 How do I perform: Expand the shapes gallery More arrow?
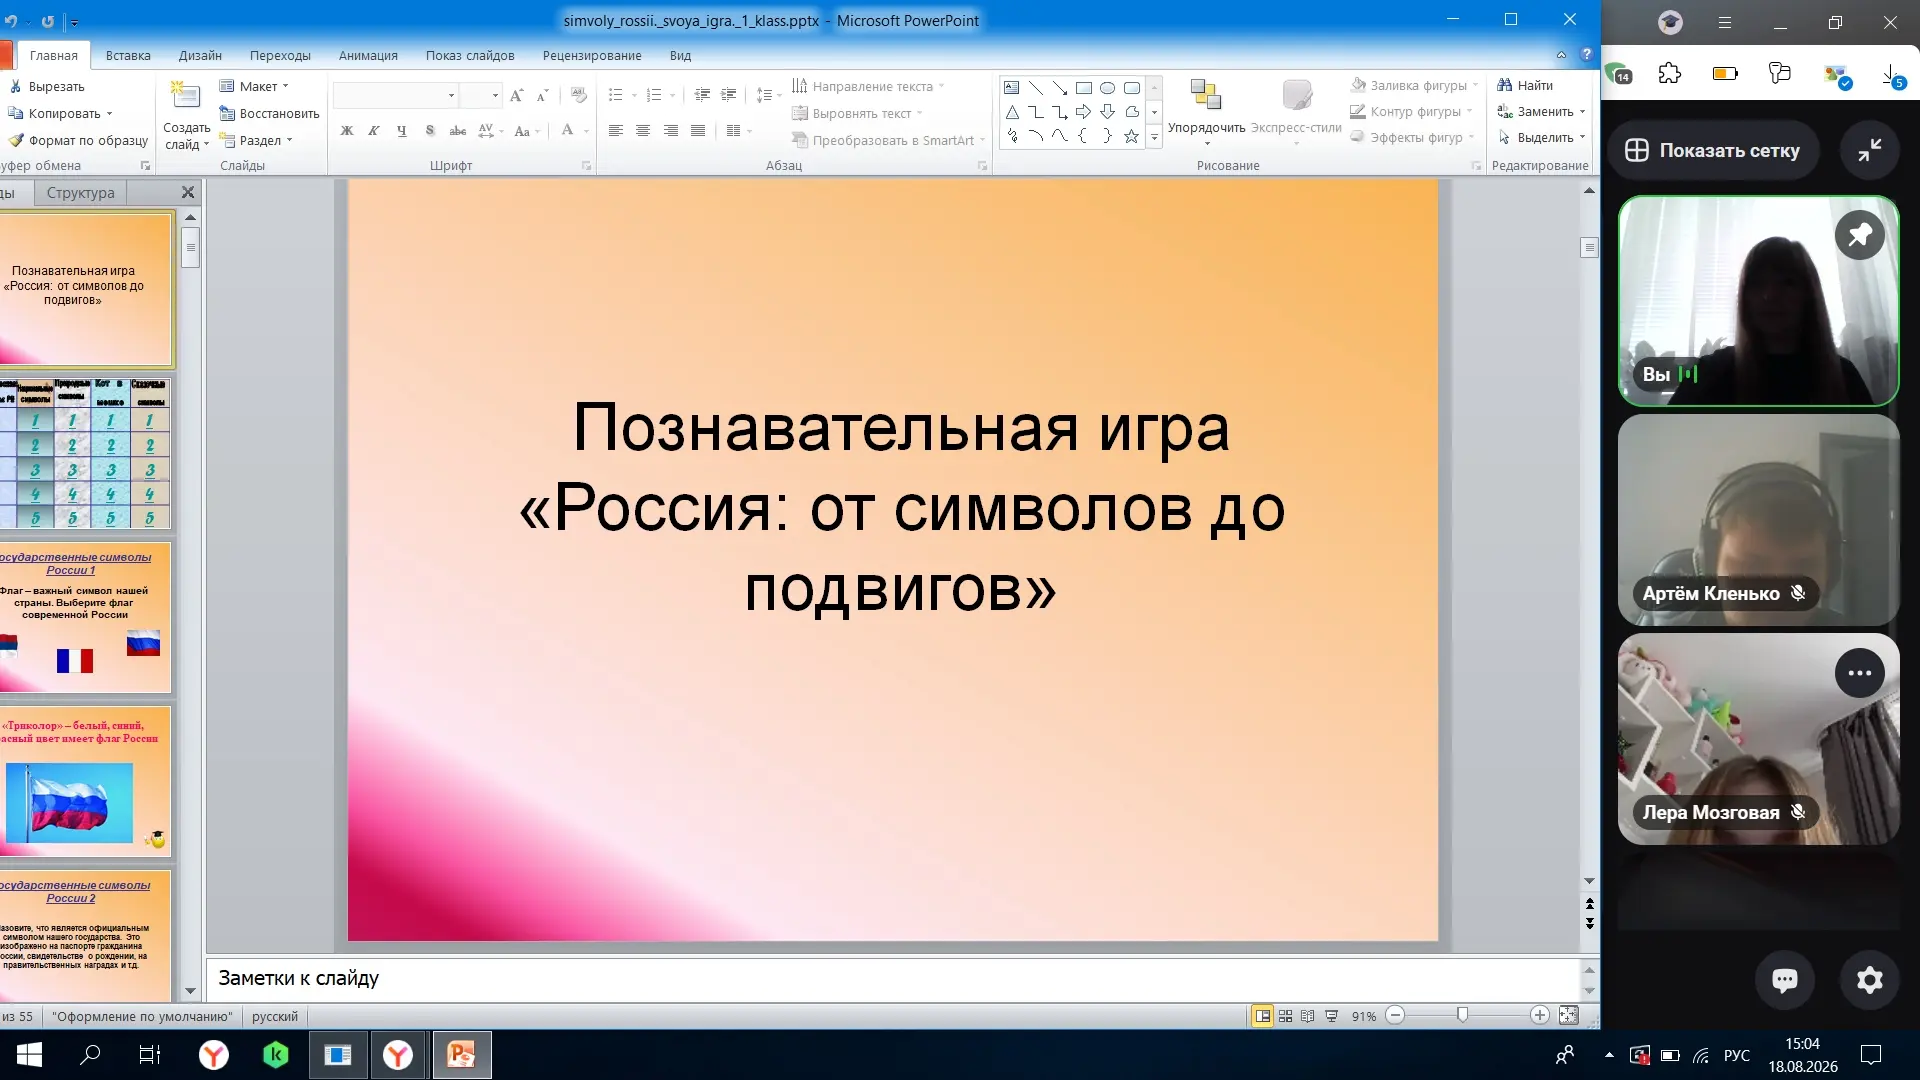point(1154,137)
